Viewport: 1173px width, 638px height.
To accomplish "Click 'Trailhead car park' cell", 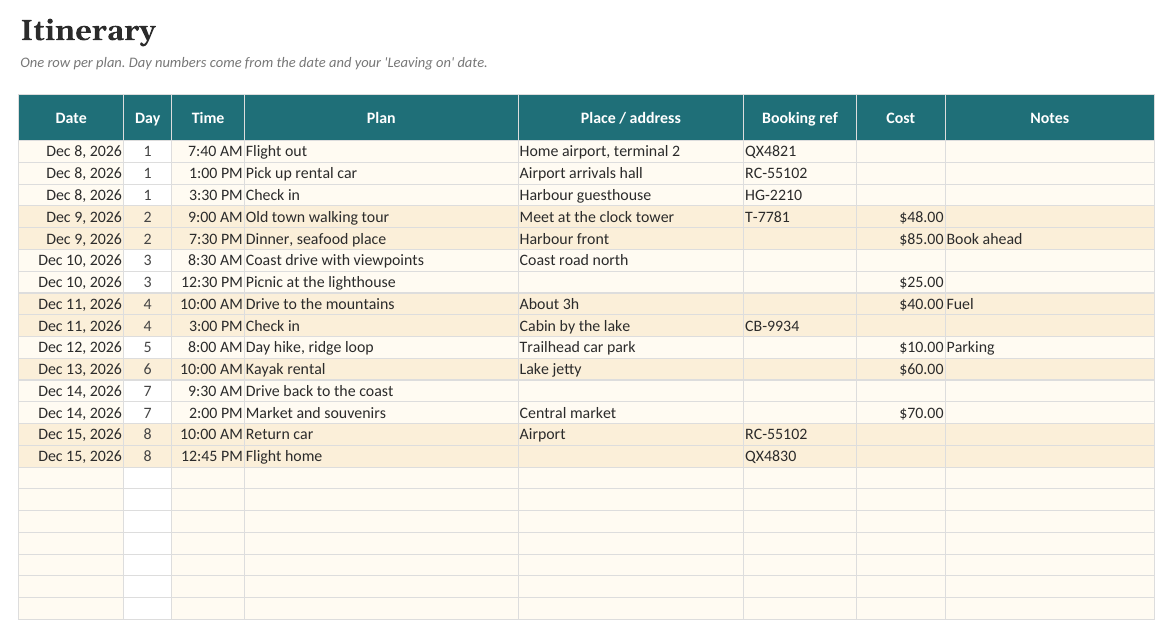I will point(631,347).
